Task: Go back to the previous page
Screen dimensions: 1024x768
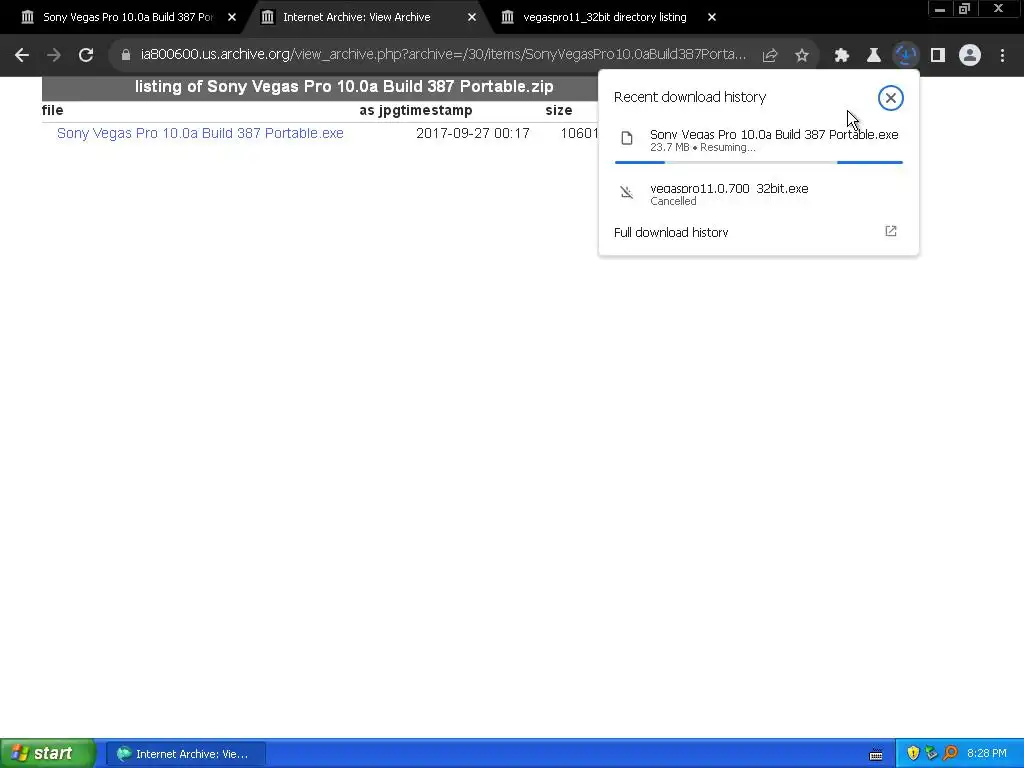Action: 22,55
